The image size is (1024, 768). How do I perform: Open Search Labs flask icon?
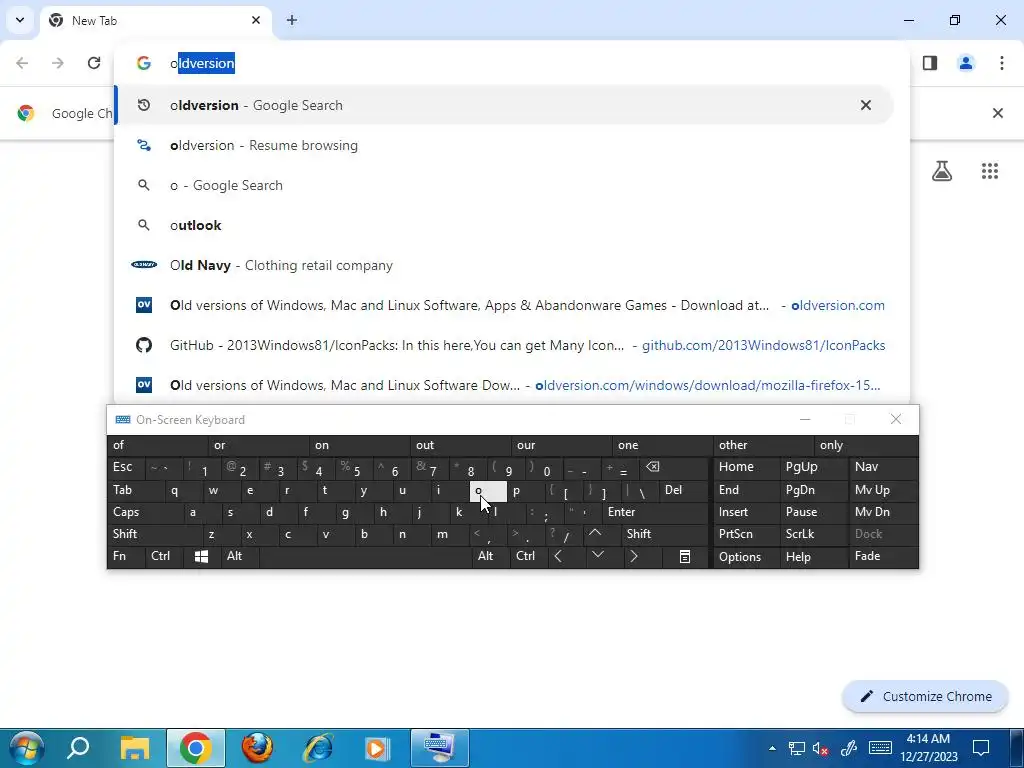click(942, 171)
